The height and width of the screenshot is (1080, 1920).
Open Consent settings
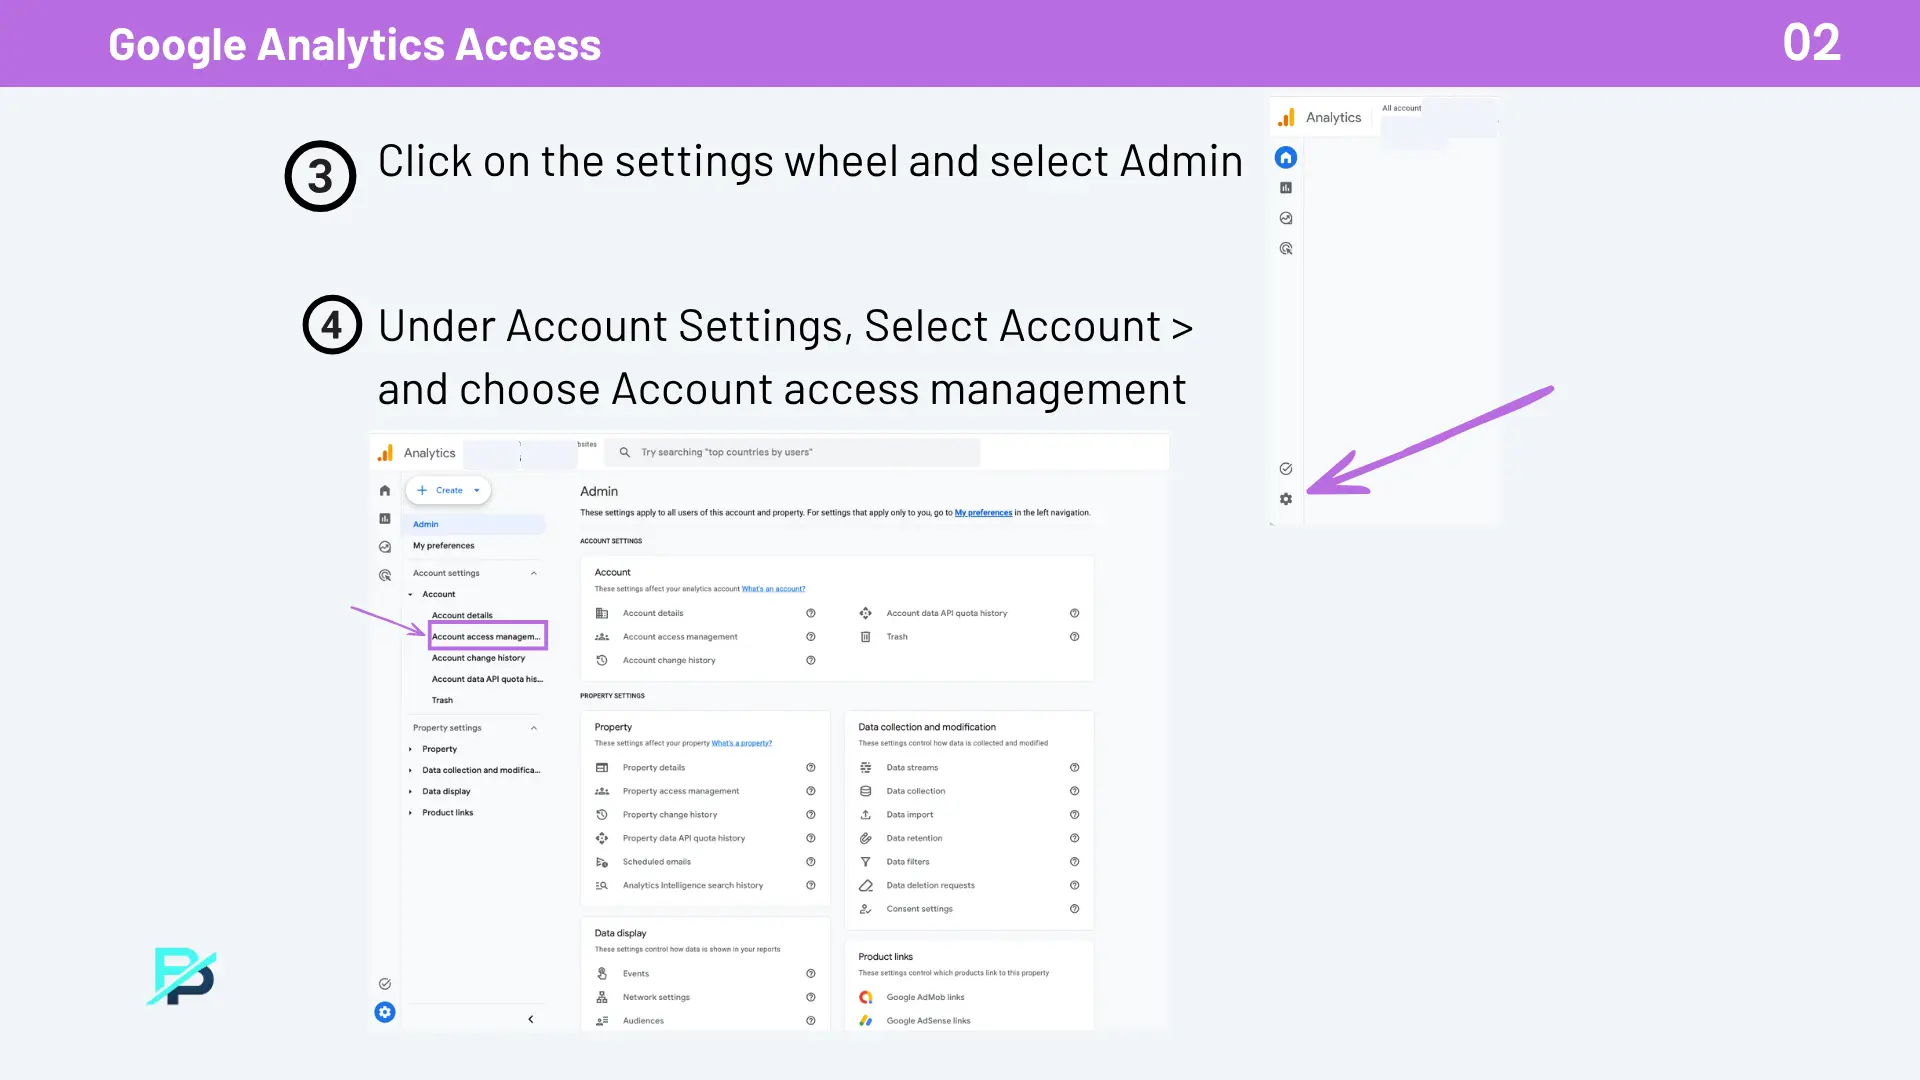[x=919, y=909]
